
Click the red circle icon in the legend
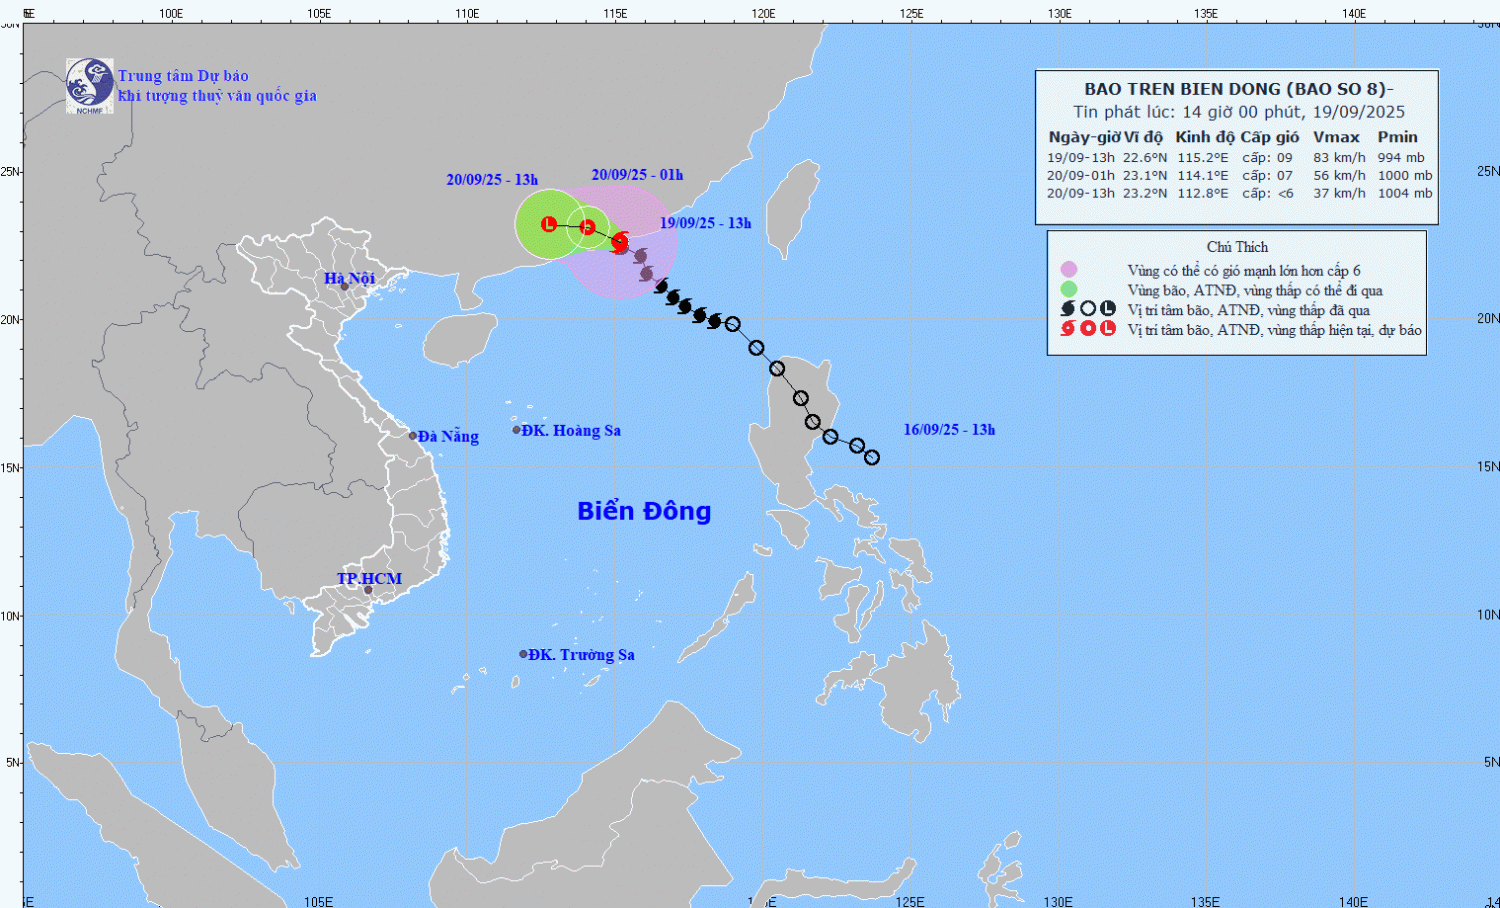pyautogui.click(x=1088, y=329)
